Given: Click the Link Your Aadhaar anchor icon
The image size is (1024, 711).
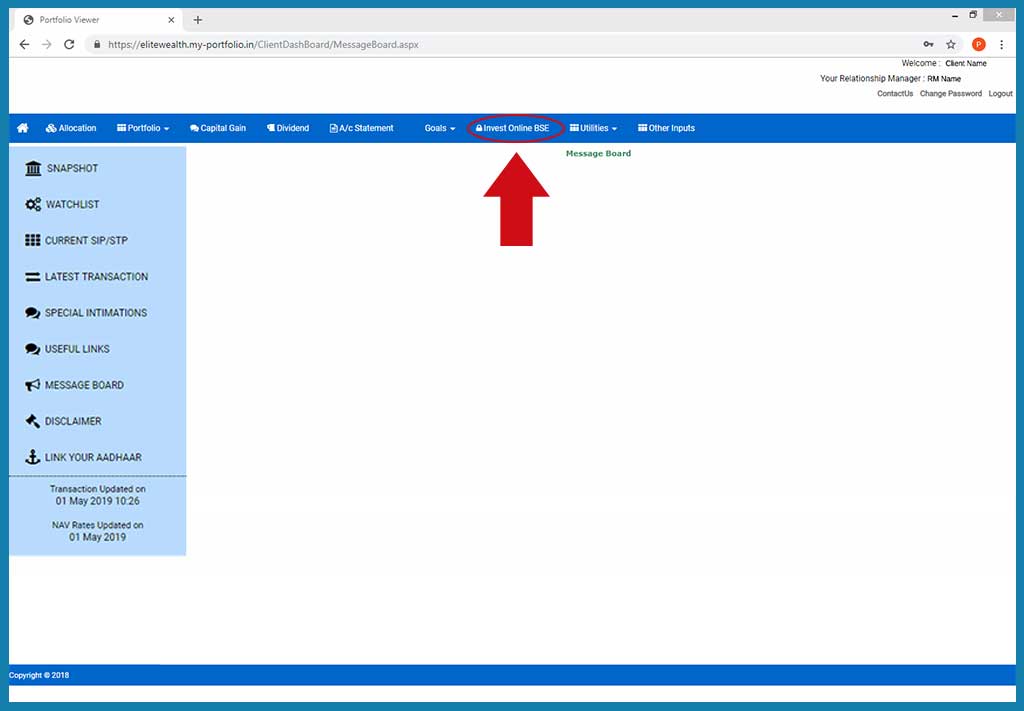Looking at the screenshot, I should [33, 457].
